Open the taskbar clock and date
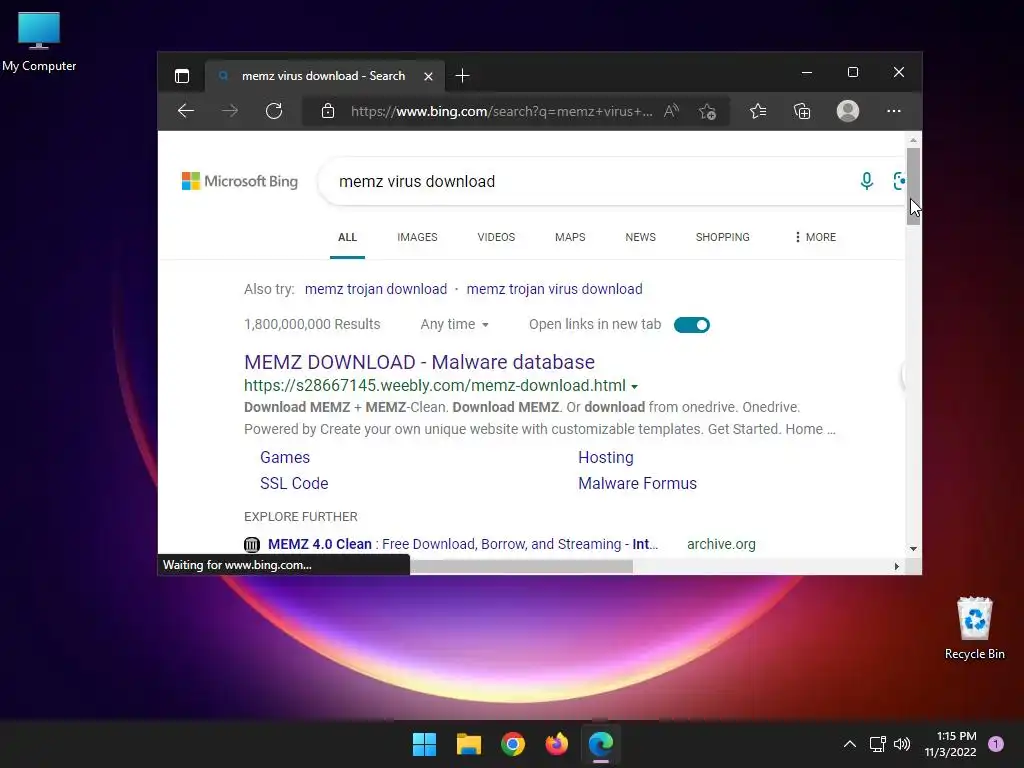1024x768 pixels. point(951,744)
